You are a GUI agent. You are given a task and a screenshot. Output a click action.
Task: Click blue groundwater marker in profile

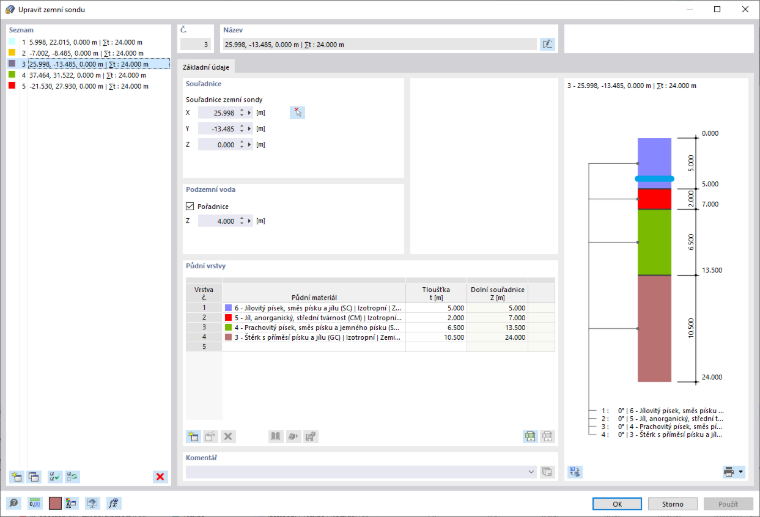click(654, 179)
